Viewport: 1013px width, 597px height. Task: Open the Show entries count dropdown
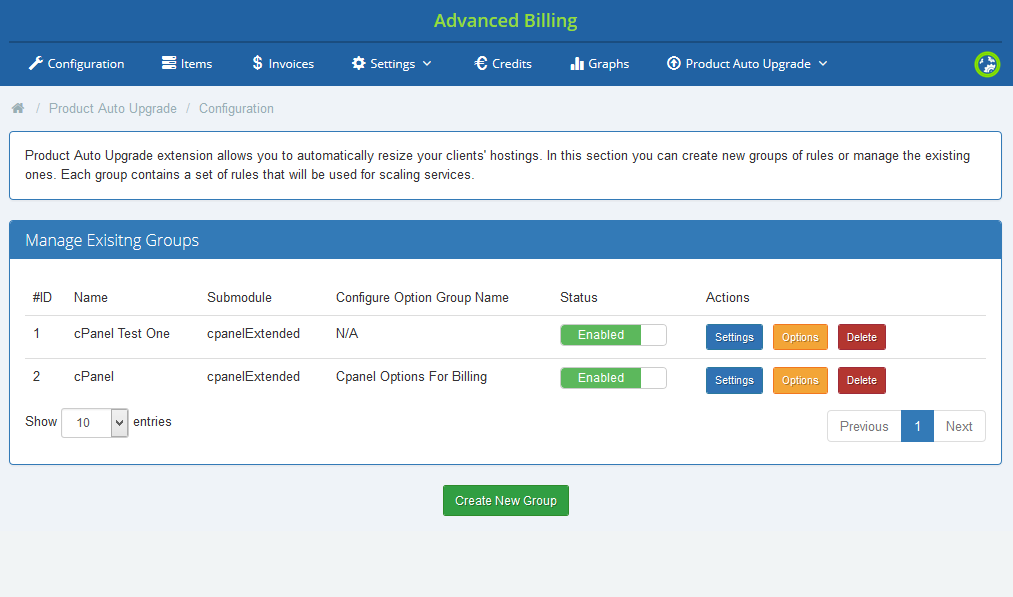(x=95, y=423)
